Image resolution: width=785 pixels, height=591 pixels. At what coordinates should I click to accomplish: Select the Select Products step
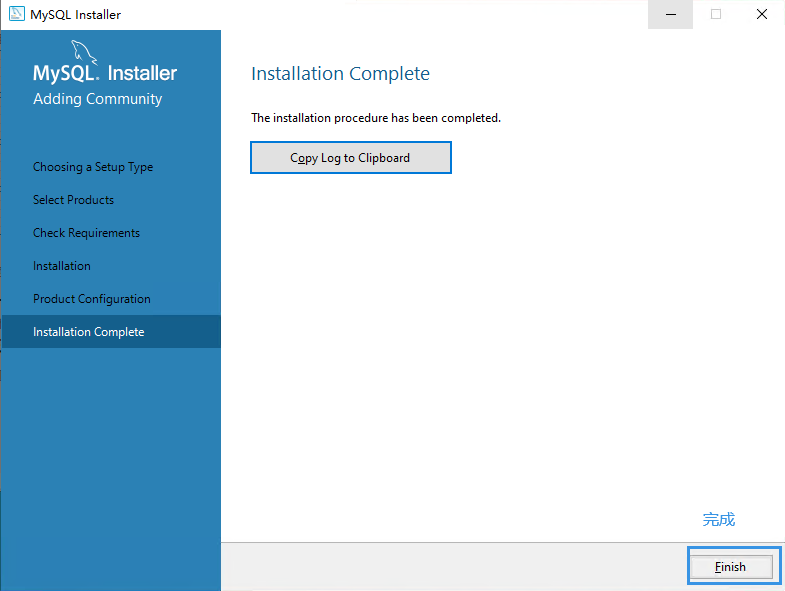click(x=74, y=200)
